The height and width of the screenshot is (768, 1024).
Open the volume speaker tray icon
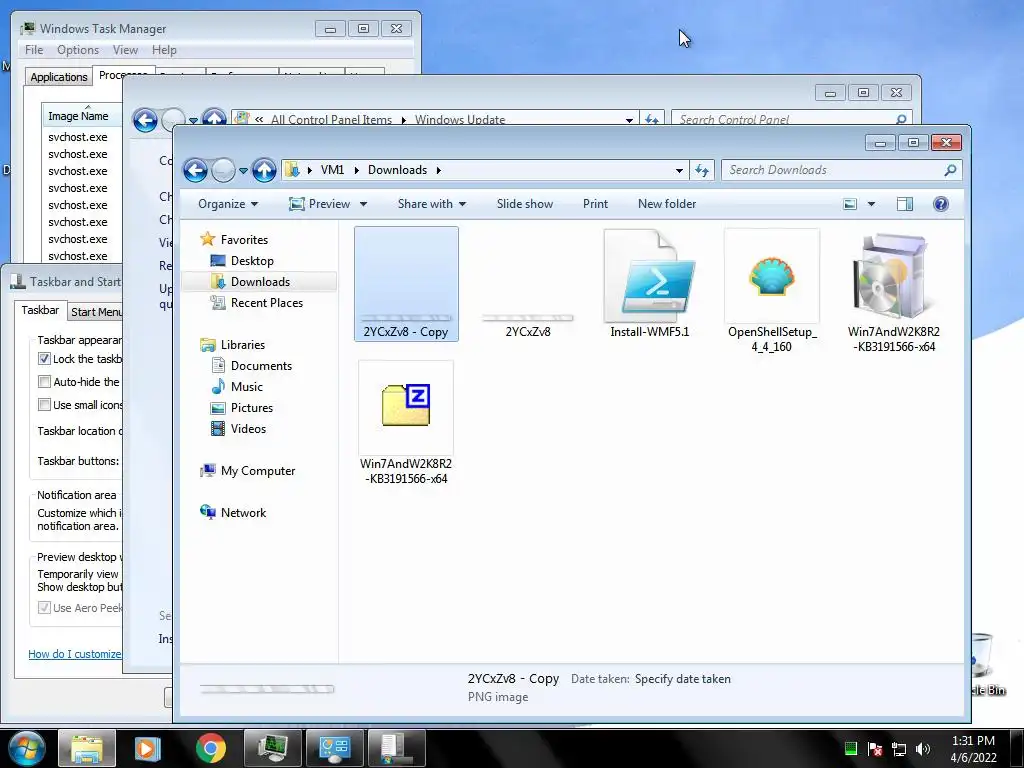(x=923, y=749)
